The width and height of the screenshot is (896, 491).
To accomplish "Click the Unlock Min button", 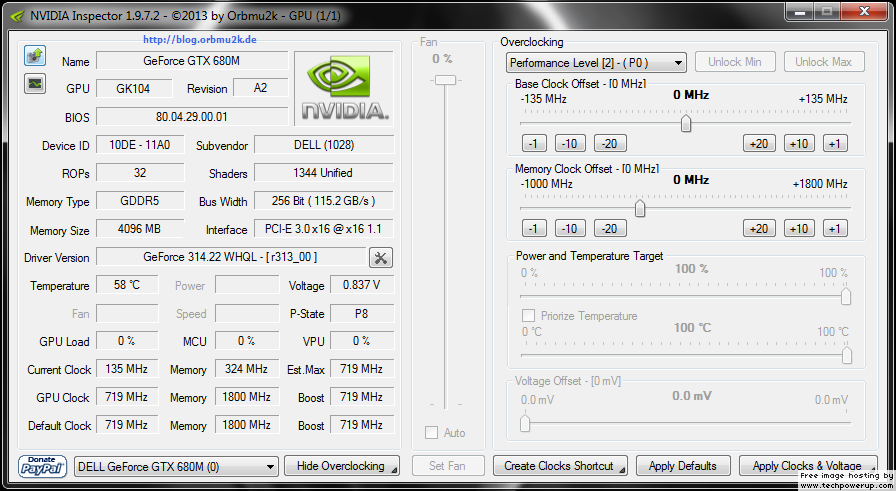I will click(735, 62).
